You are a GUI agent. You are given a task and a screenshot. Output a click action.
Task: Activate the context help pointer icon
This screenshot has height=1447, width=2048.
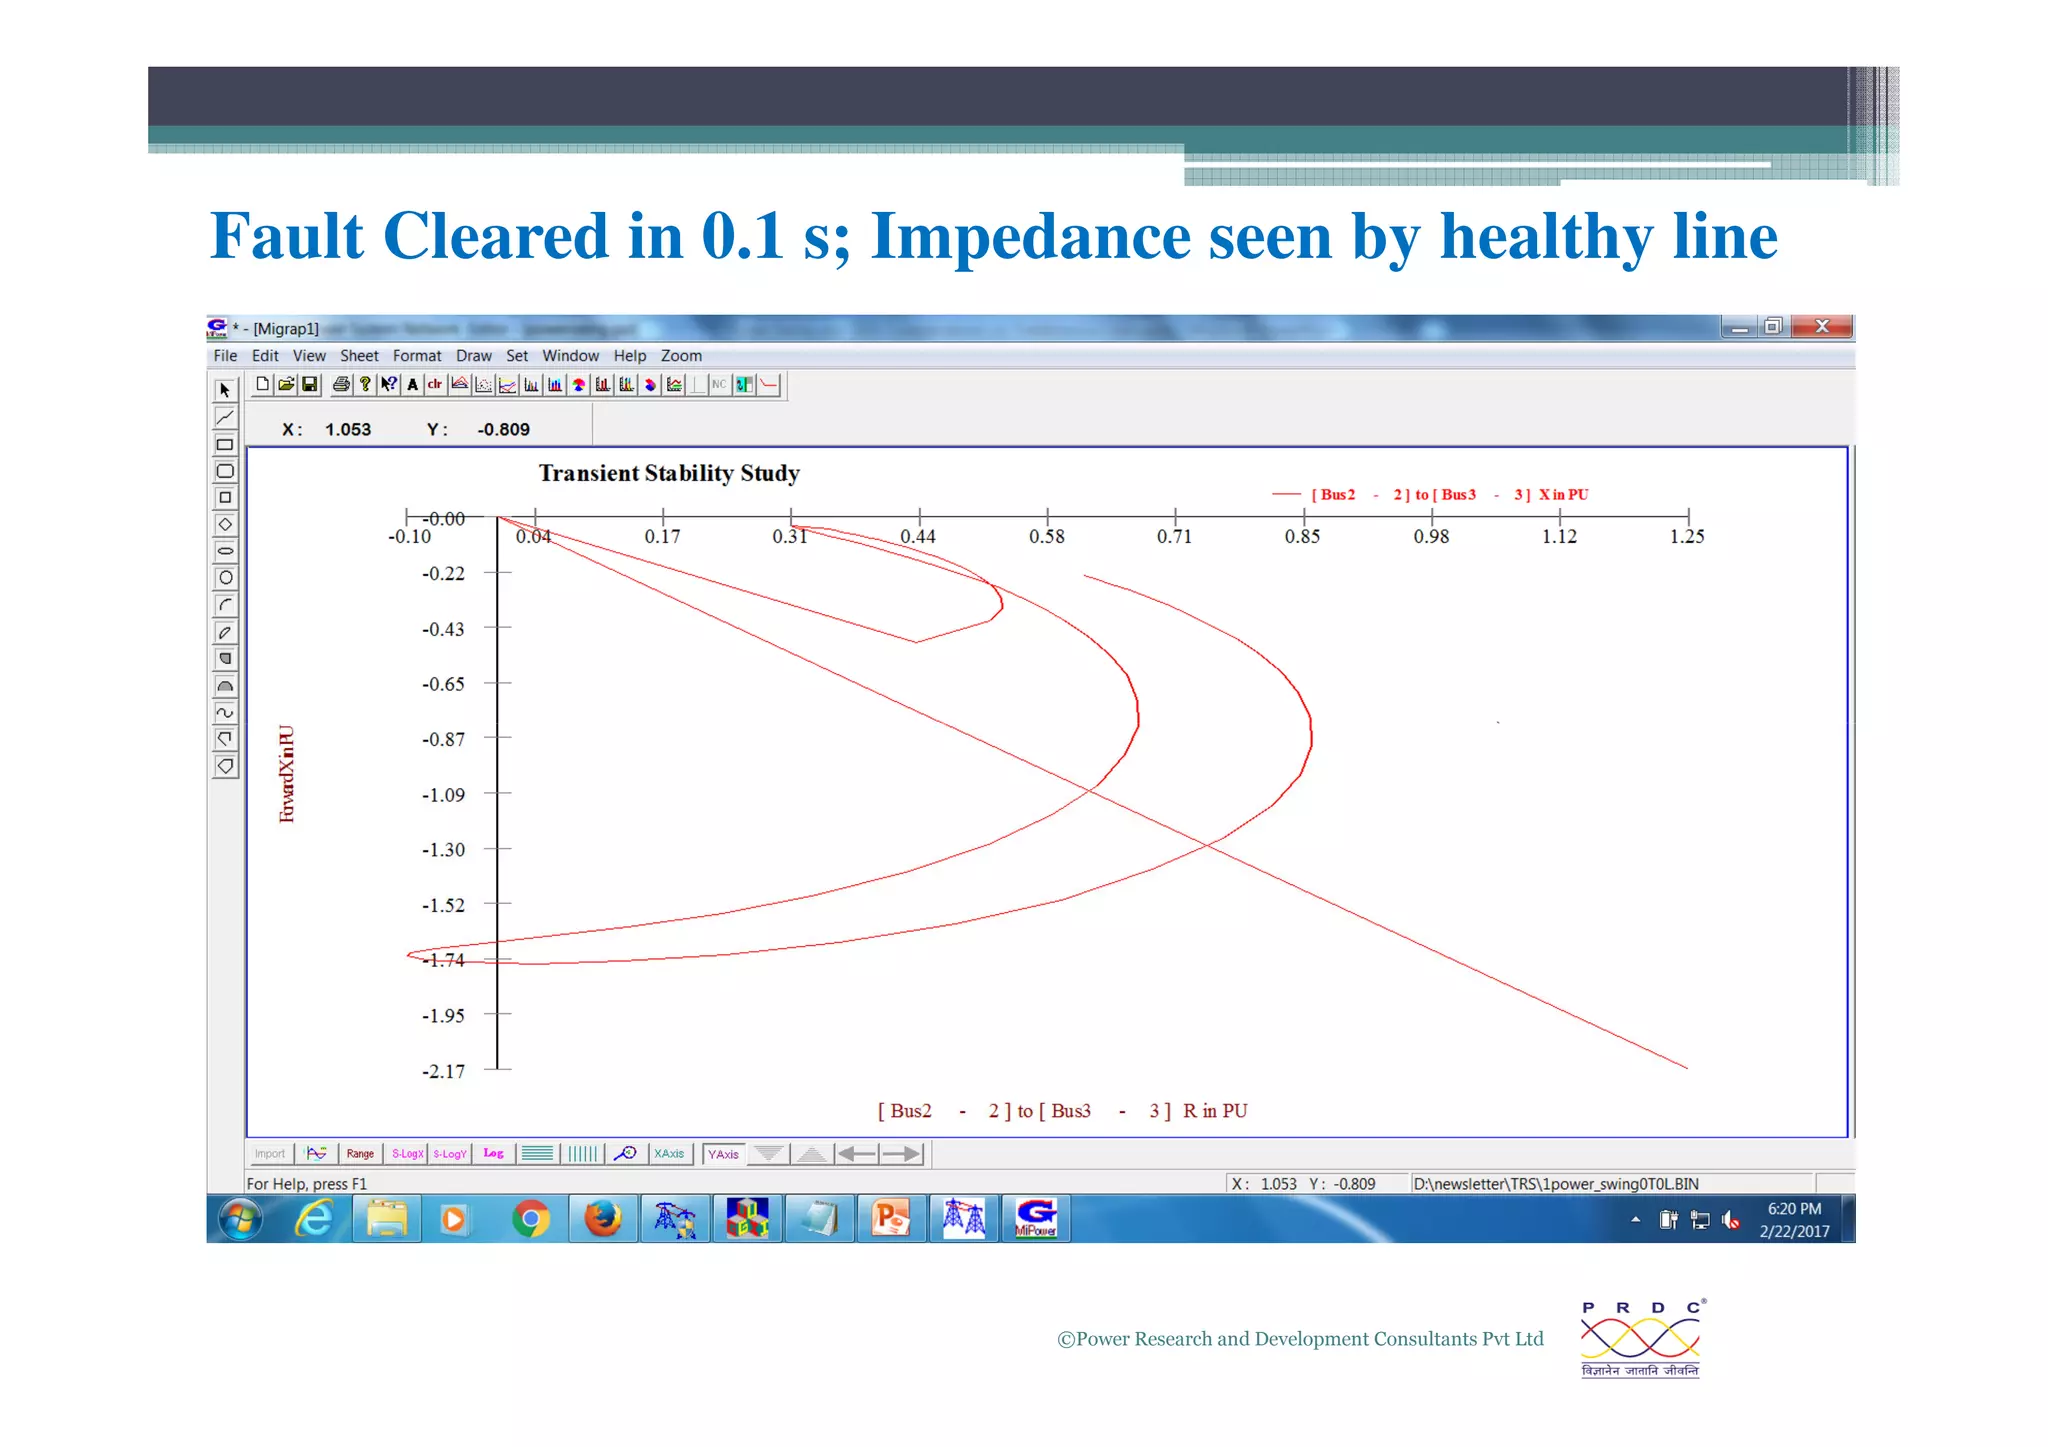point(389,385)
